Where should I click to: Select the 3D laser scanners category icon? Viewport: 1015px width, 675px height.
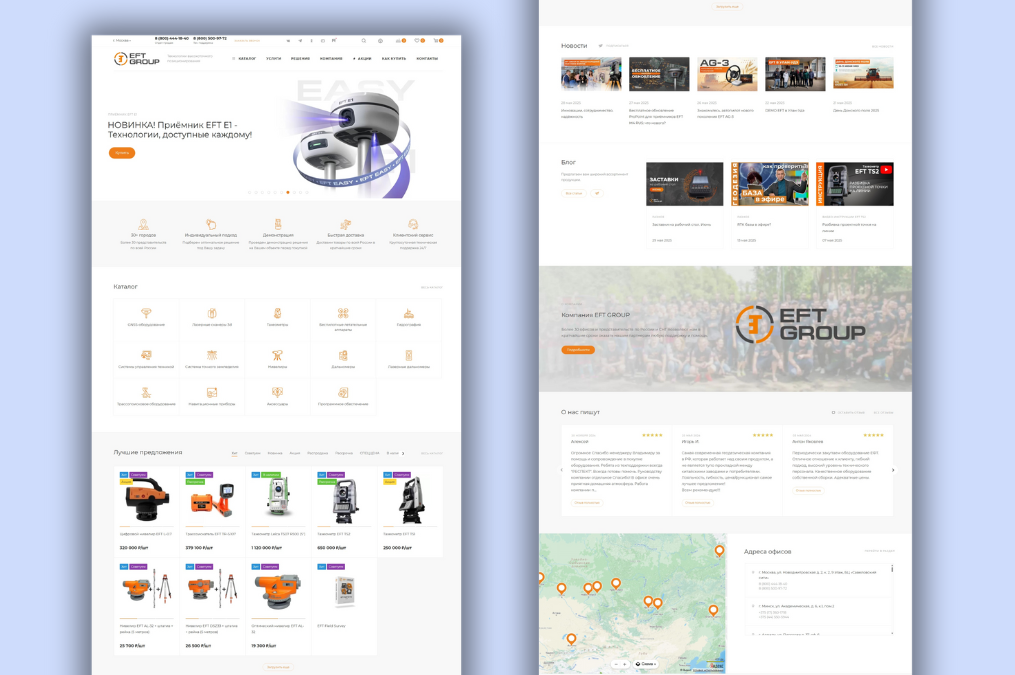[212, 313]
